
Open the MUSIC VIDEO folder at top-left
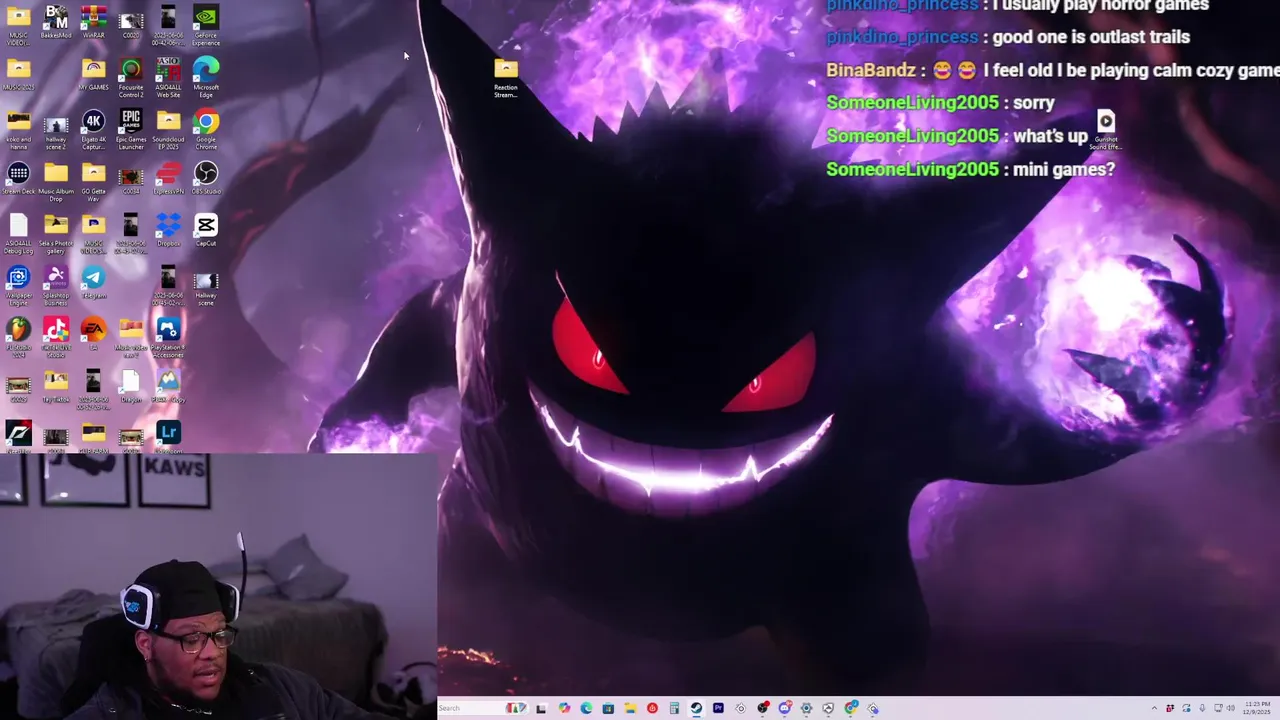click(18, 26)
